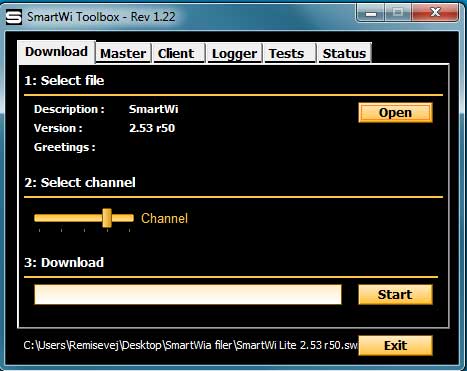Click the Greetings label

pos(65,147)
